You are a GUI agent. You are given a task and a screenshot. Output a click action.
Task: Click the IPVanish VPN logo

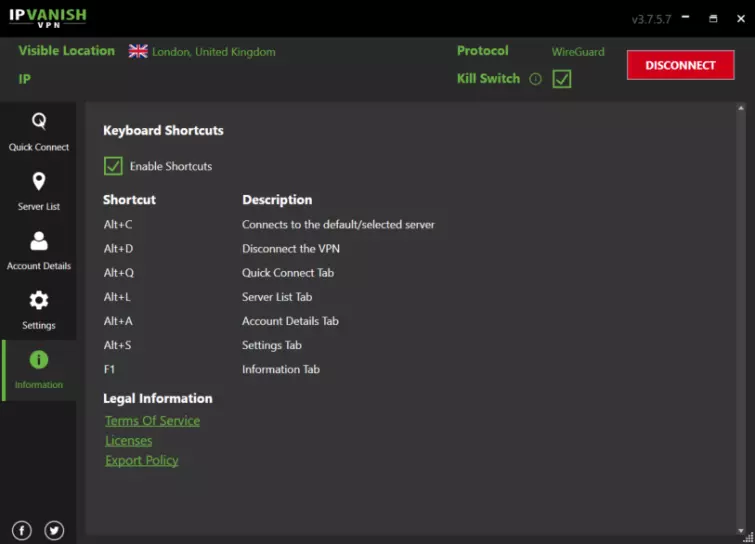[48, 18]
